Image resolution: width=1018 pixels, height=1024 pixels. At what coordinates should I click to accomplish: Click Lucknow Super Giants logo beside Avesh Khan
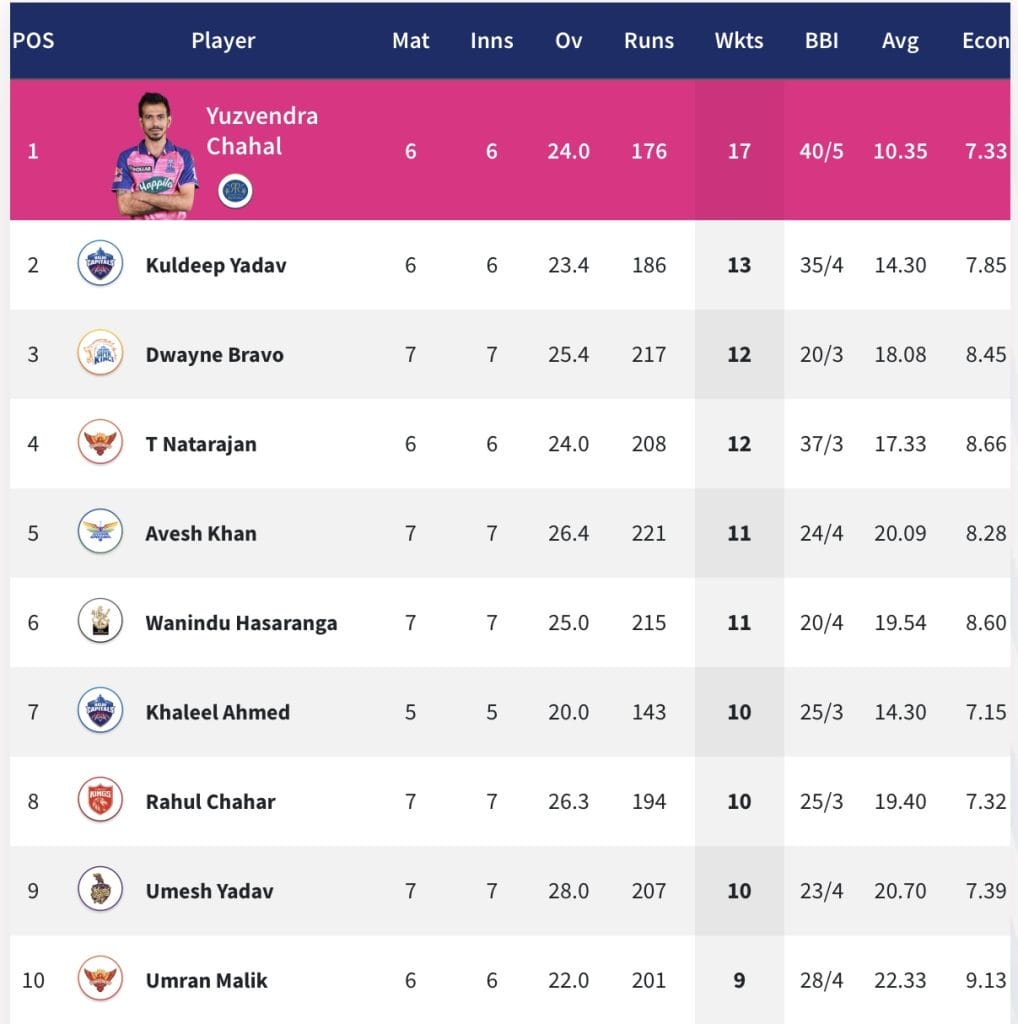(100, 532)
